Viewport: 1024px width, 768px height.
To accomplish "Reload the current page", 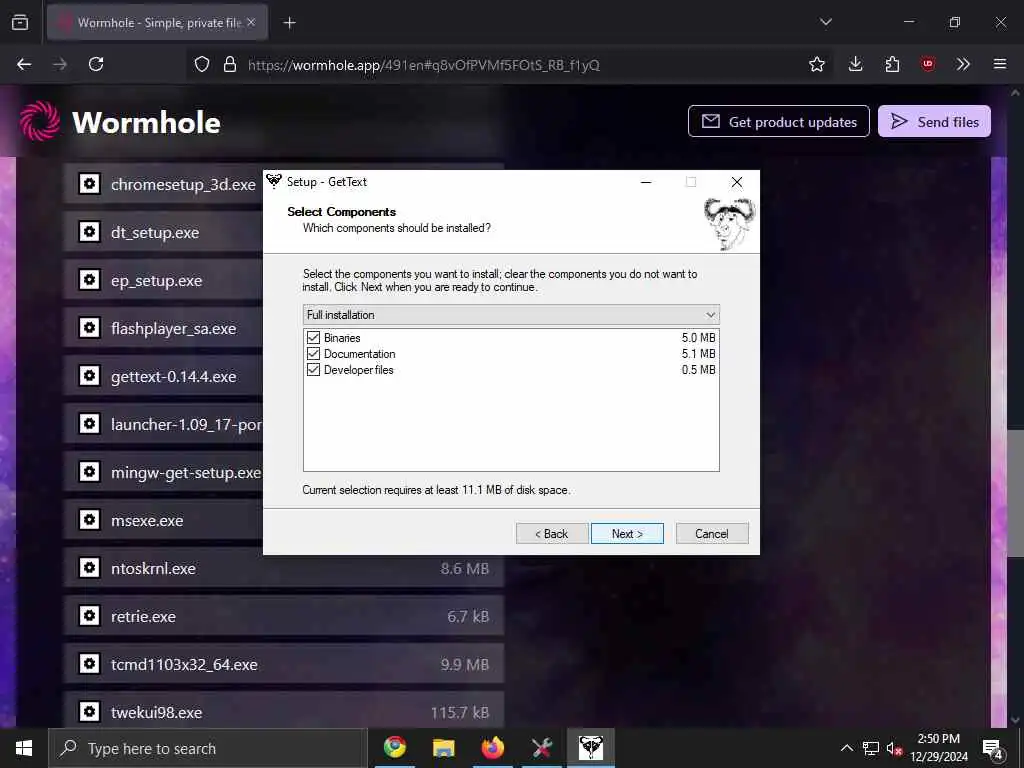I will click(x=96, y=64).
